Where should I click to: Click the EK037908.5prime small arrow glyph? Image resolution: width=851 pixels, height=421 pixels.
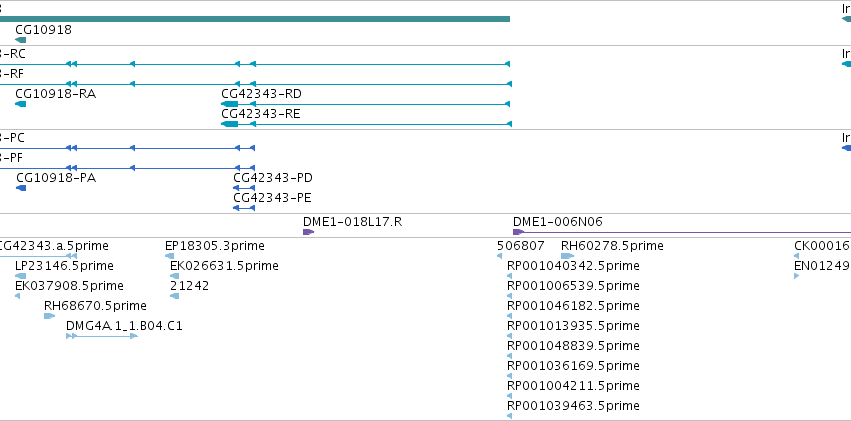pos(17,296)
